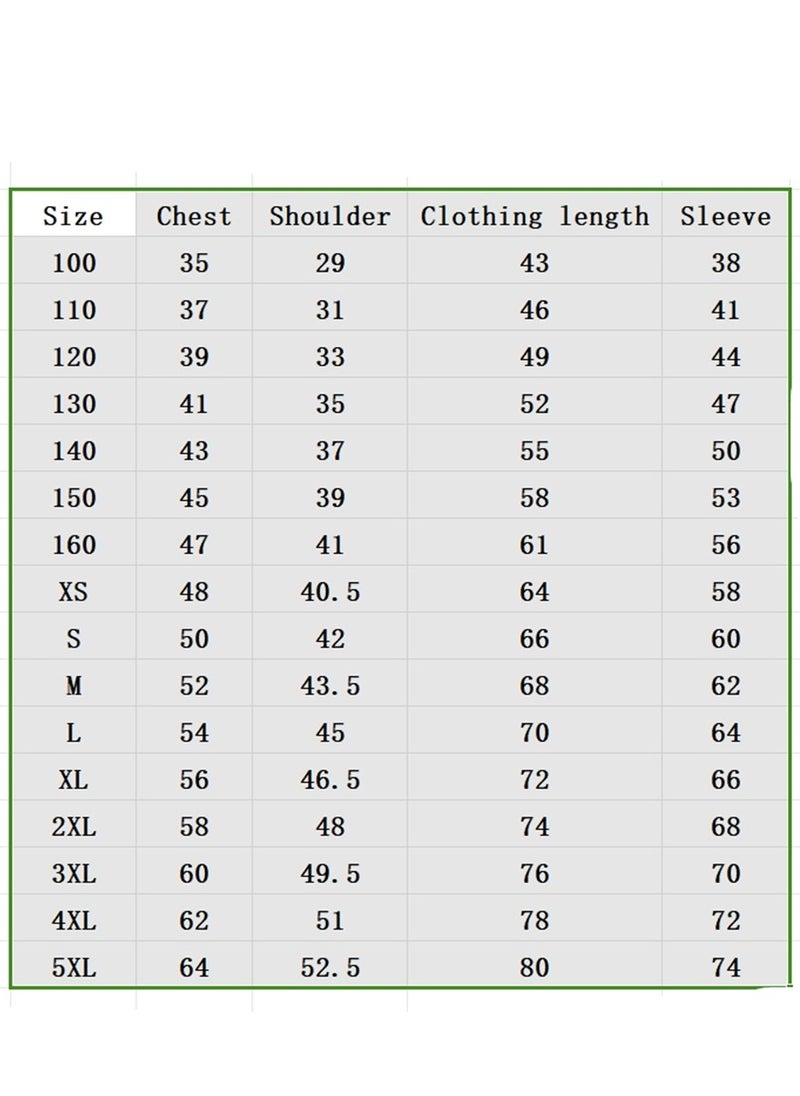Select the Shoulder column header cell
The image size is (800, 1096).
[329, 214]
